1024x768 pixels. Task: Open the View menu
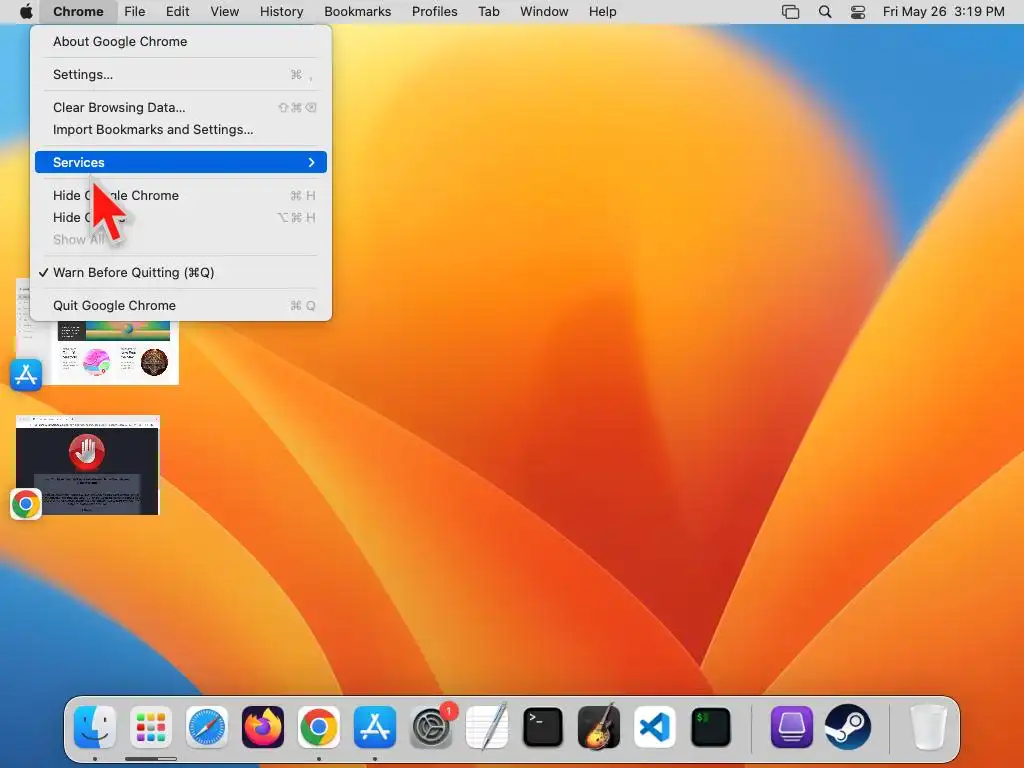pyautogui.click(x=225, y=12)
